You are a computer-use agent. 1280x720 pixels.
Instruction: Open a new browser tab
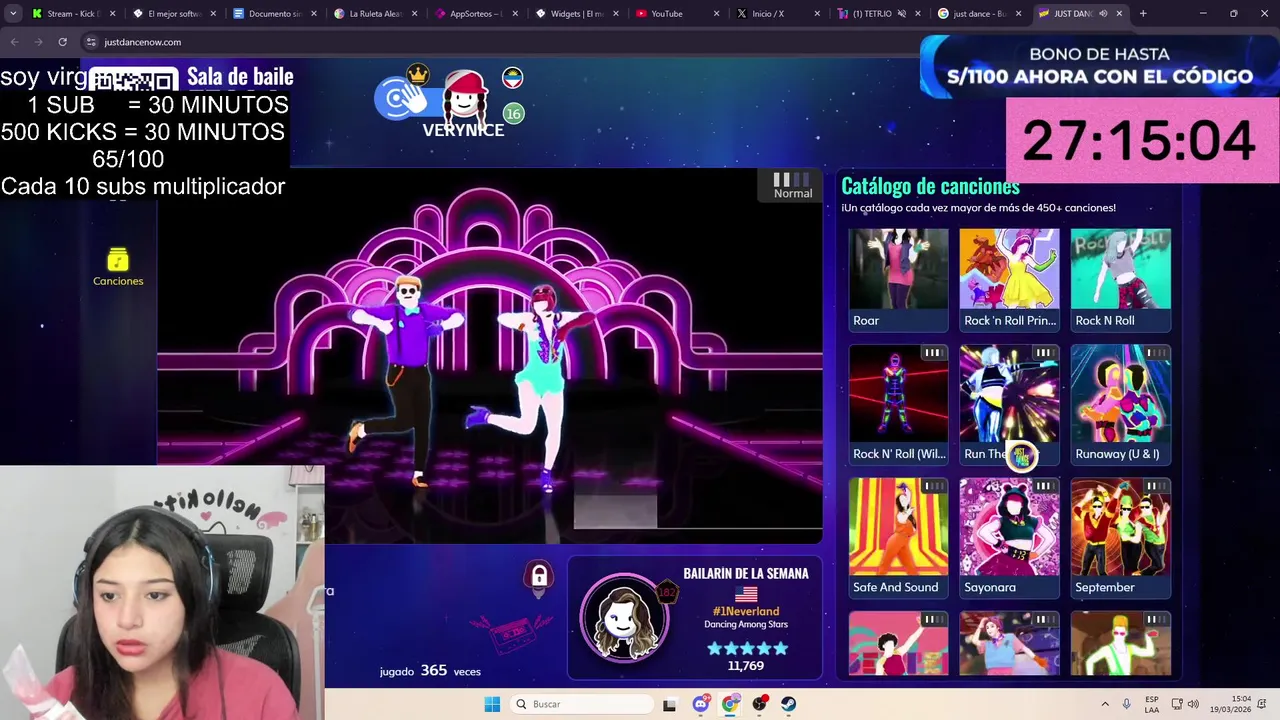(1143, 14)
